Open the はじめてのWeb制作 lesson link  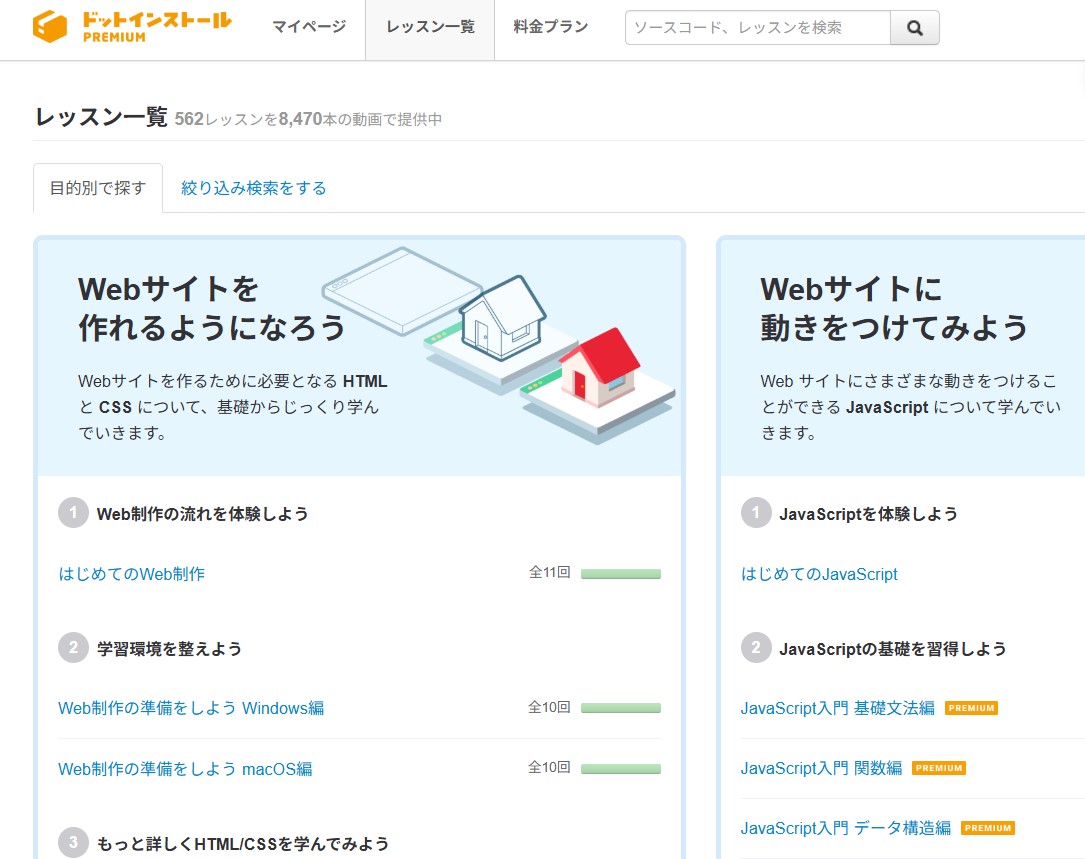(x=130, y=574)
